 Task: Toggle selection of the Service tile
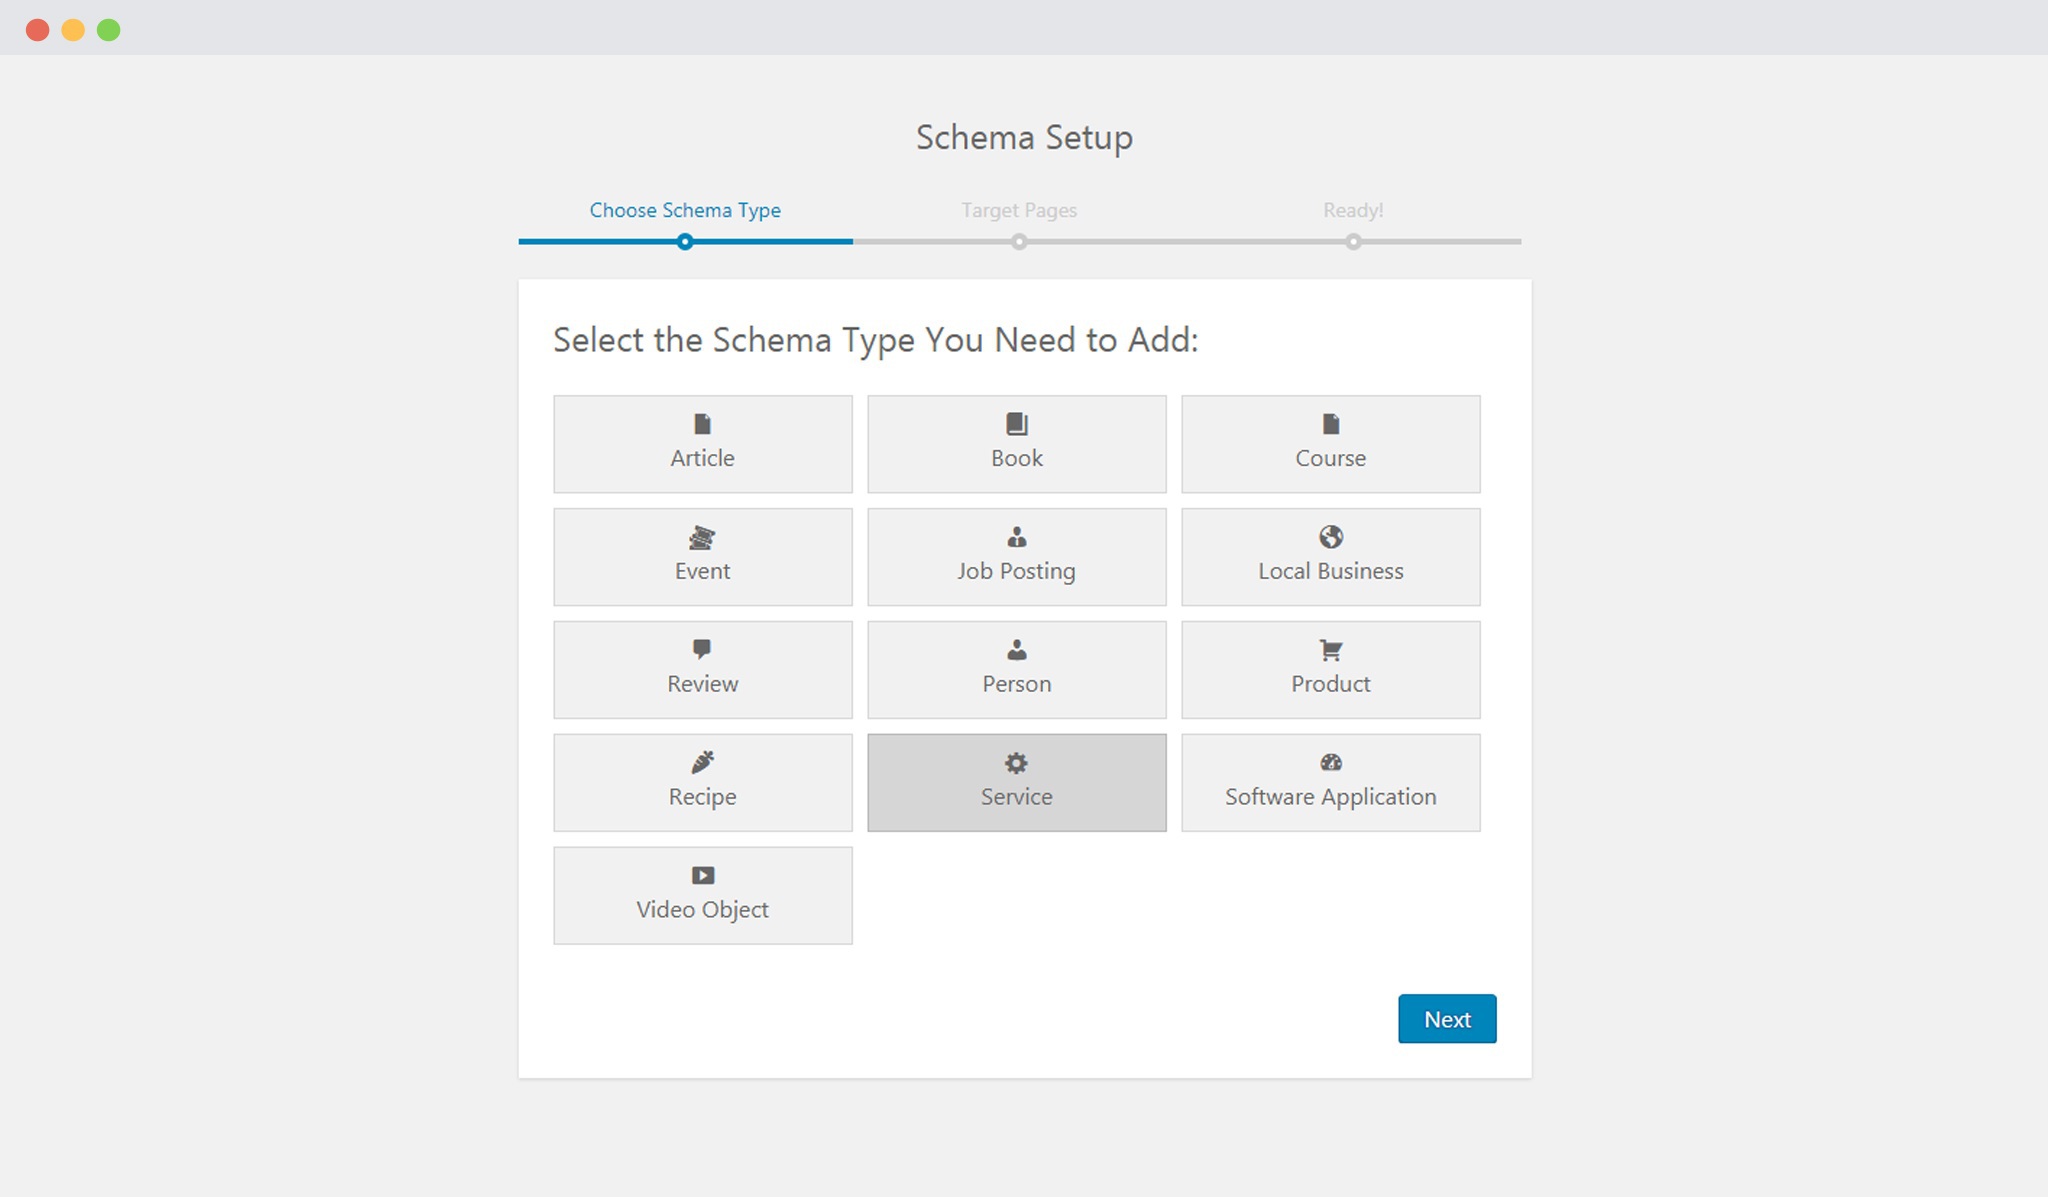[1016, 782]
